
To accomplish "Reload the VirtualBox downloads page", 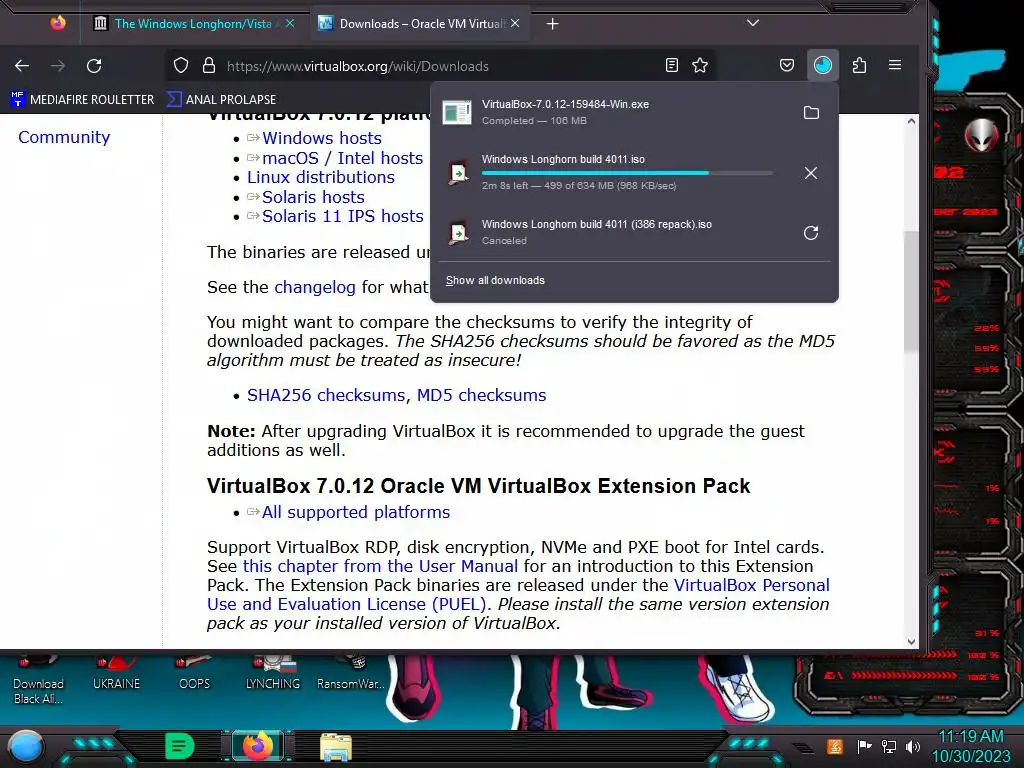I will pyautogui.click(x=94, y=65).
